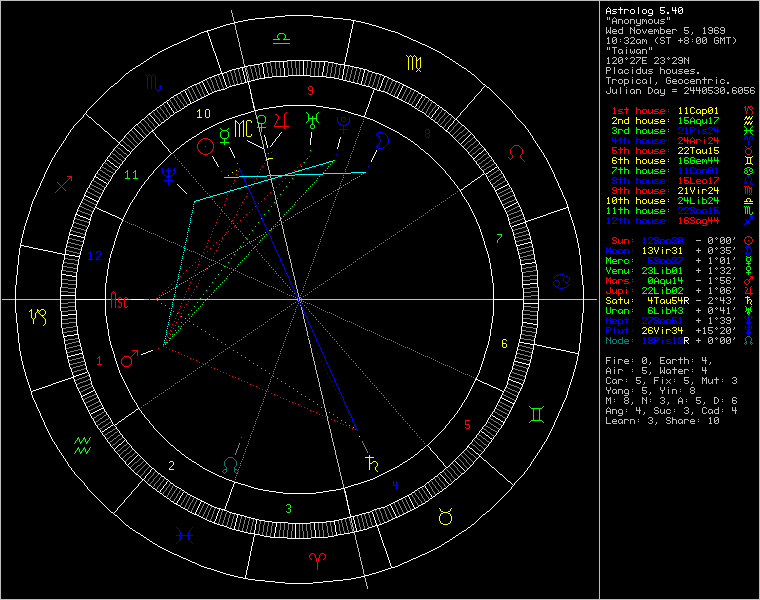The height and width of the screenshot is (600, 760).
Task: Click the Leo glyph on the zodiac ring
Action: pos(517,153)
